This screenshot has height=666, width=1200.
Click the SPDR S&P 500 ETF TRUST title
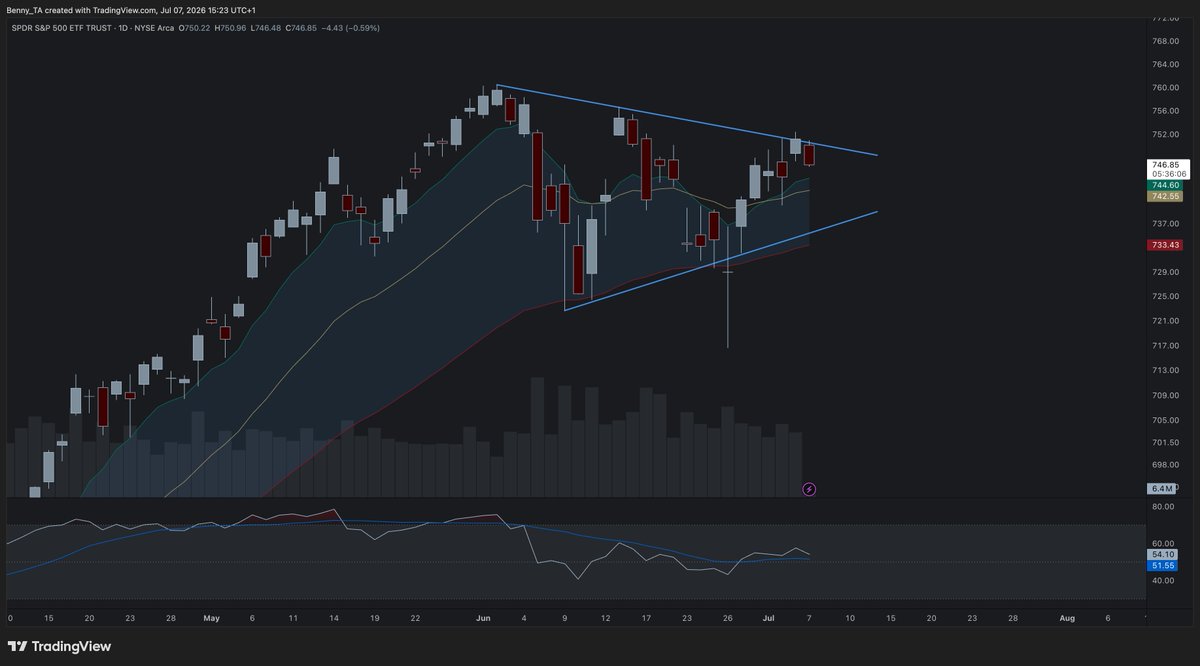(x=62, y=28)
